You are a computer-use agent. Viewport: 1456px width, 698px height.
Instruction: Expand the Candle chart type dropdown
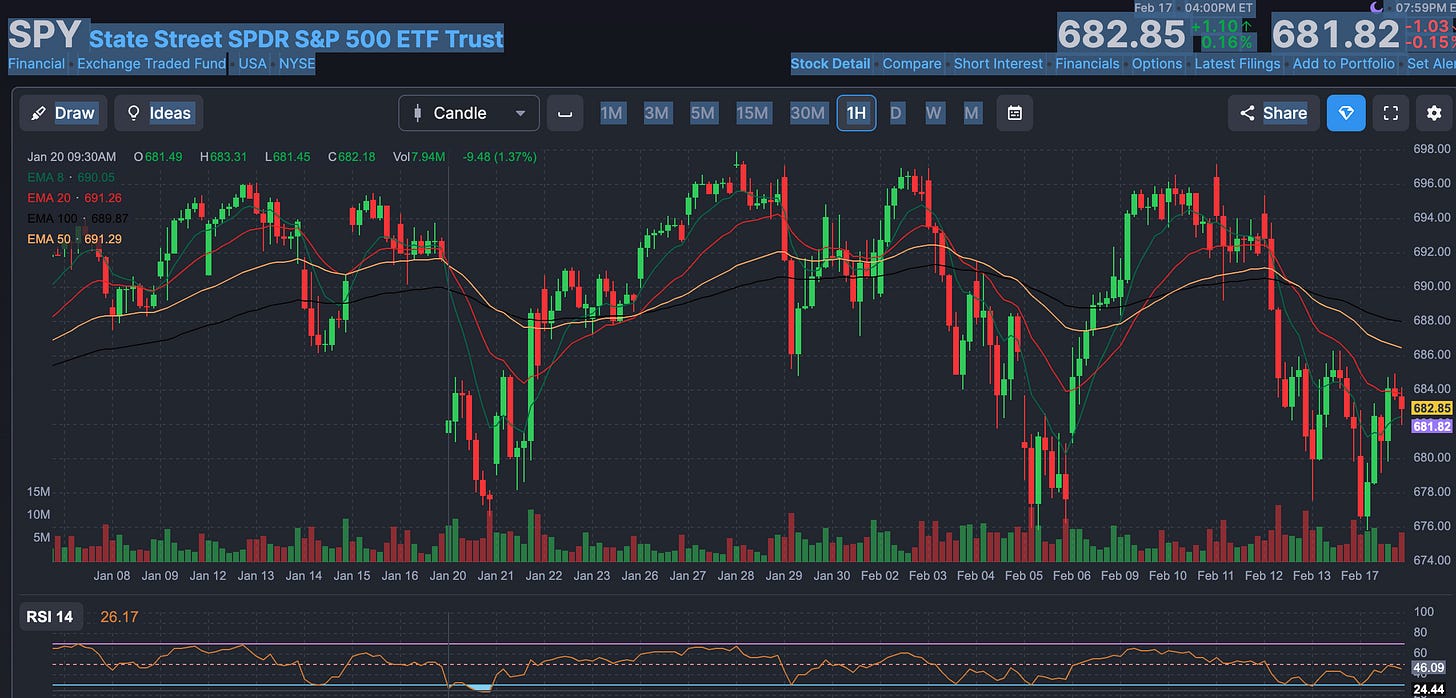coord(469,113)
